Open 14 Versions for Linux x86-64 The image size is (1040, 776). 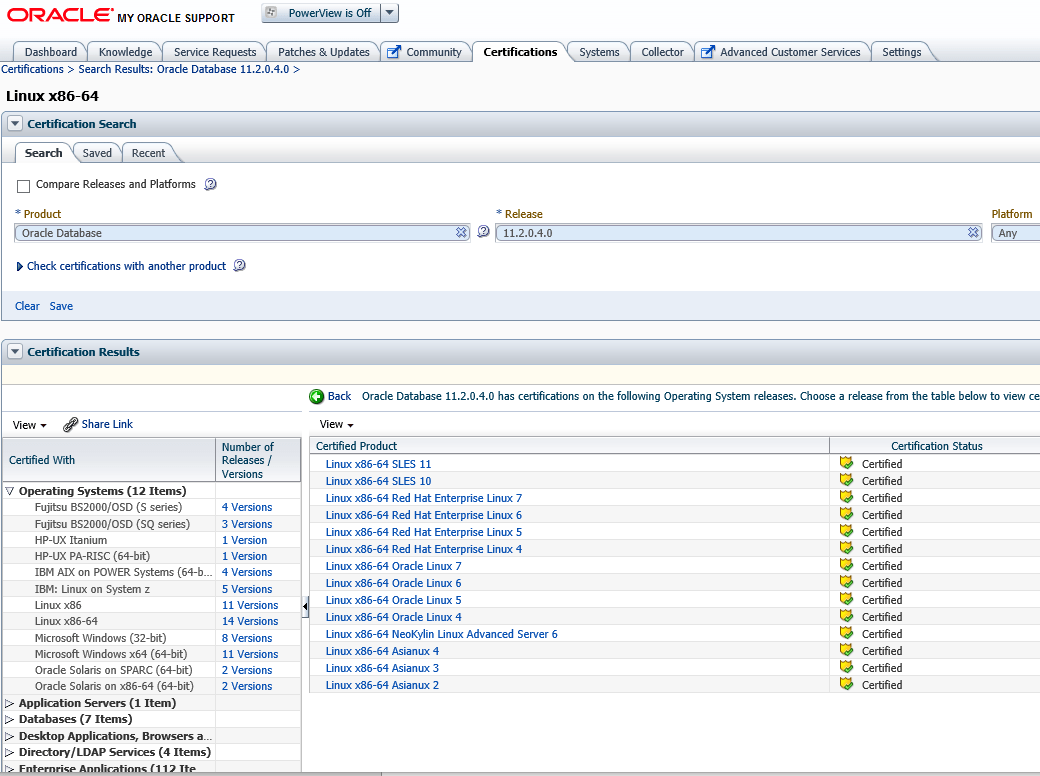click(x=250, y=621)
